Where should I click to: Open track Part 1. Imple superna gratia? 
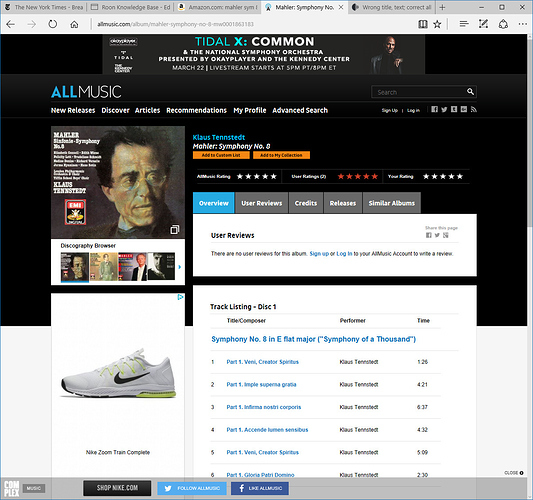click(x=261, y=384)
